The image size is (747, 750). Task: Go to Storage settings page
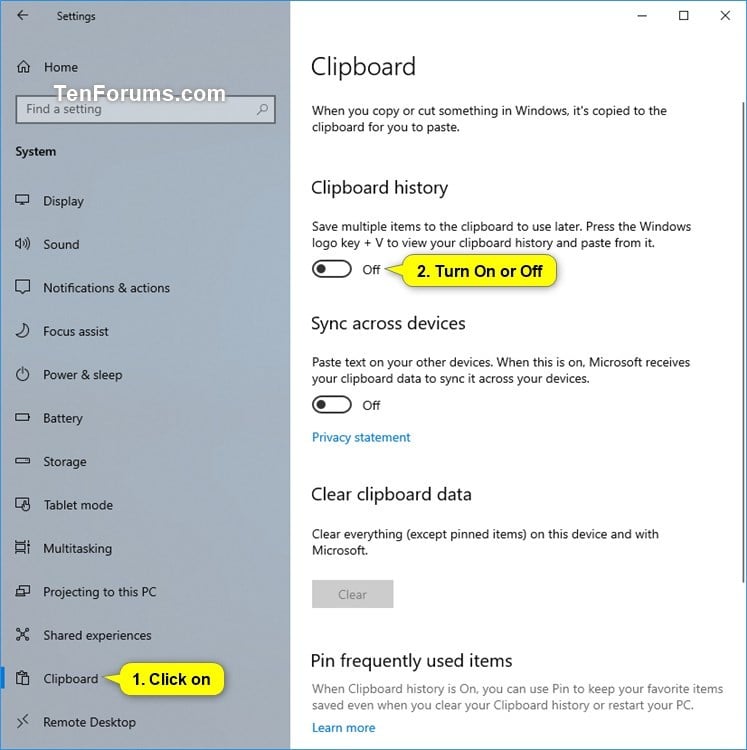click(x=65, y=462)
